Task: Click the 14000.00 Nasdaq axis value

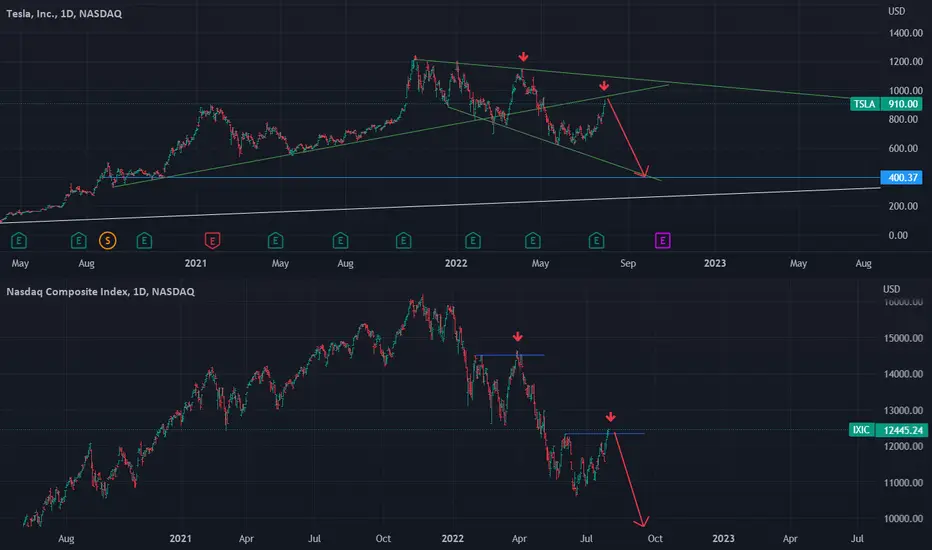Action: coord(903,374)
